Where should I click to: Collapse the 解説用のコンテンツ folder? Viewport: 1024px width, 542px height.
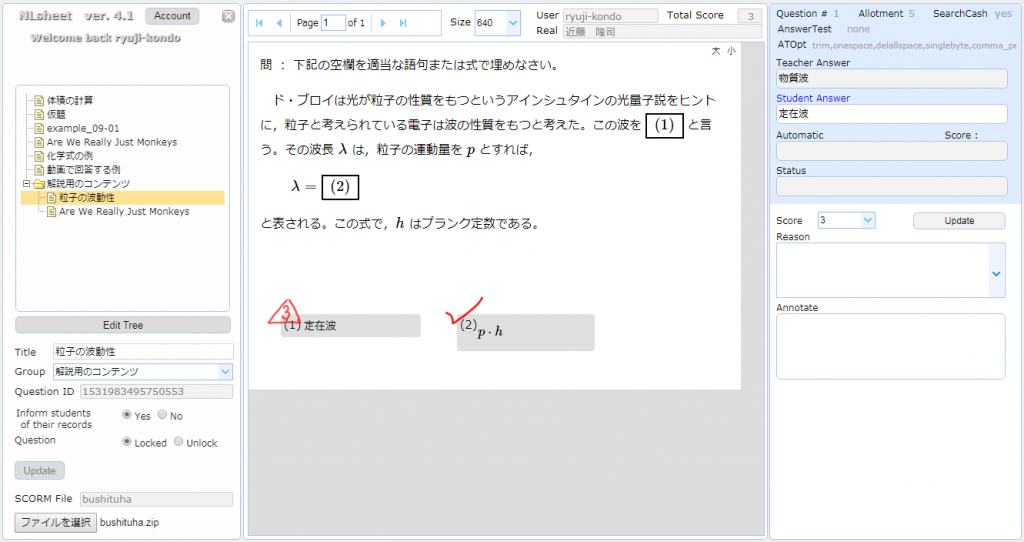27,184
